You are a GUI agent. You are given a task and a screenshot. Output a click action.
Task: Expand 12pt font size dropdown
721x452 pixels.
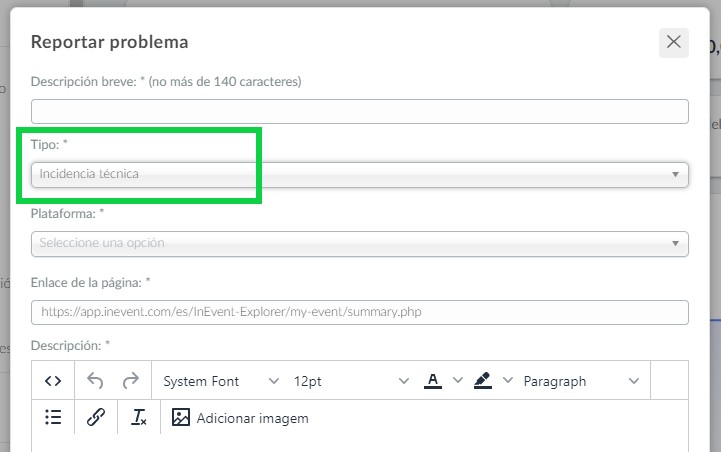(x=351, y=381)
